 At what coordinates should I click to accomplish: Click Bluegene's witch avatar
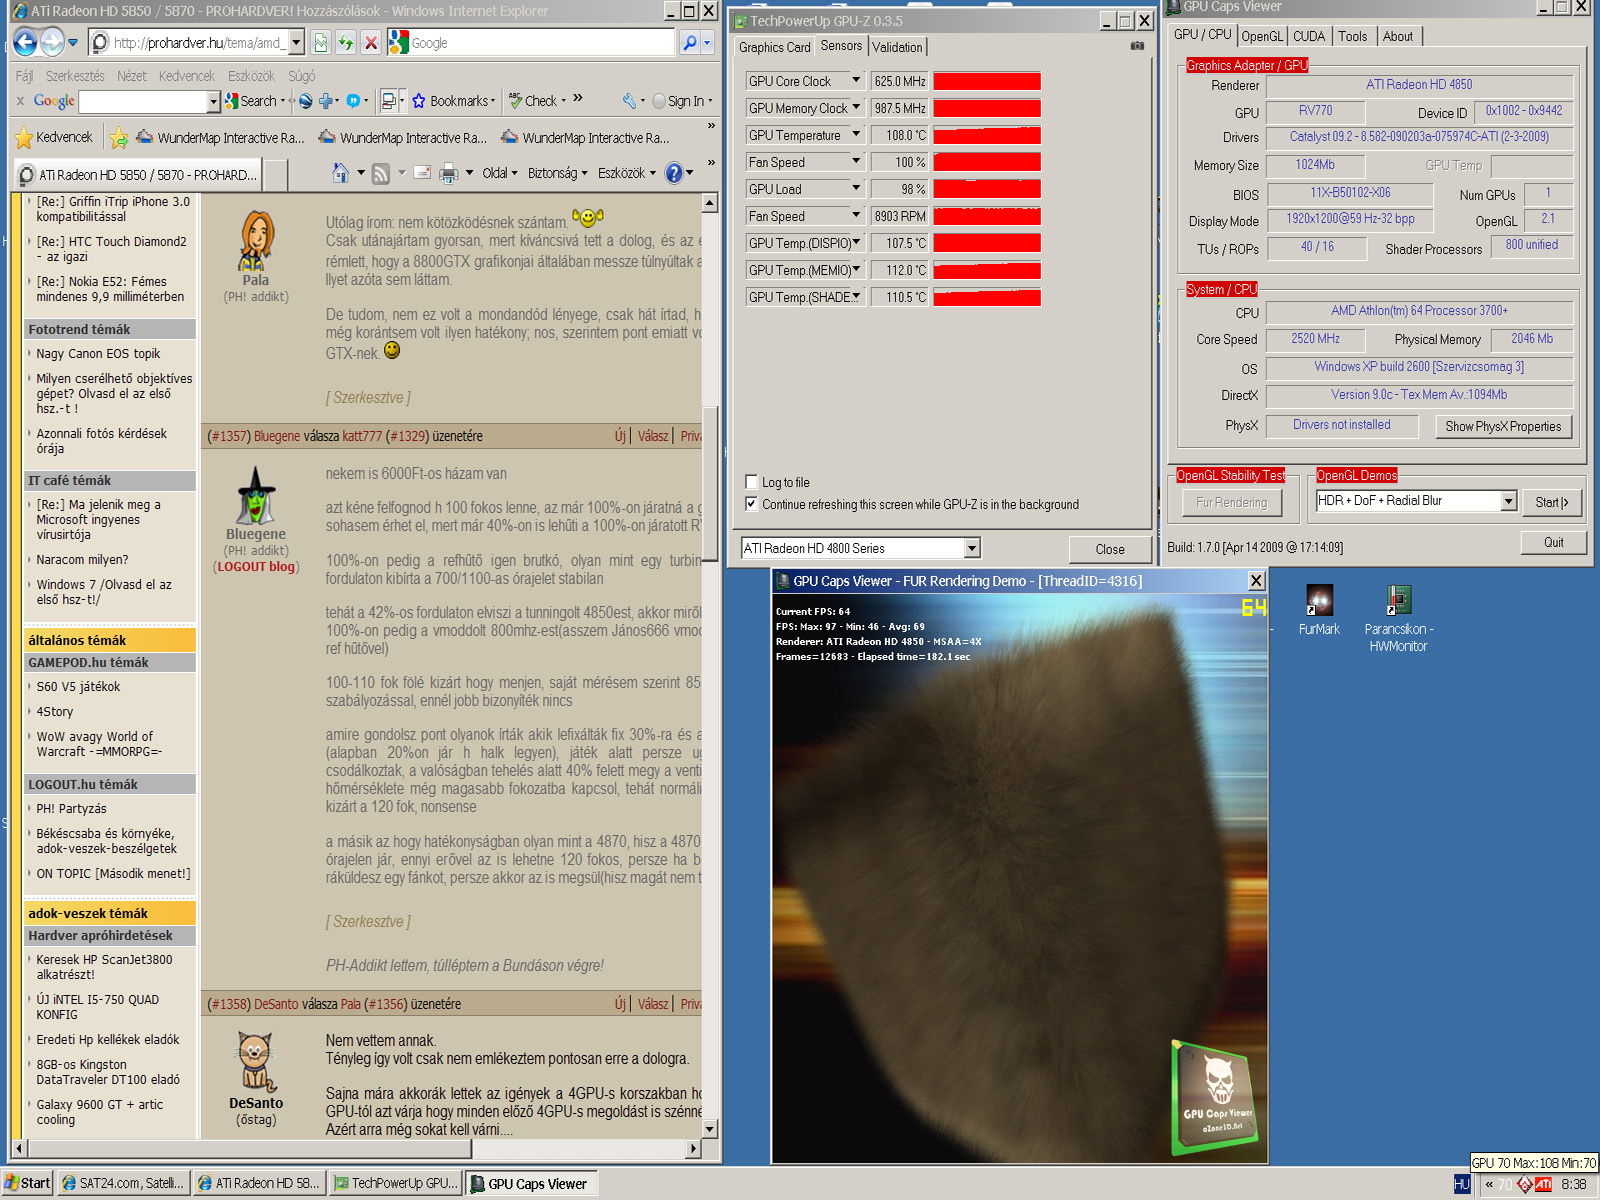tap(256, 495)
